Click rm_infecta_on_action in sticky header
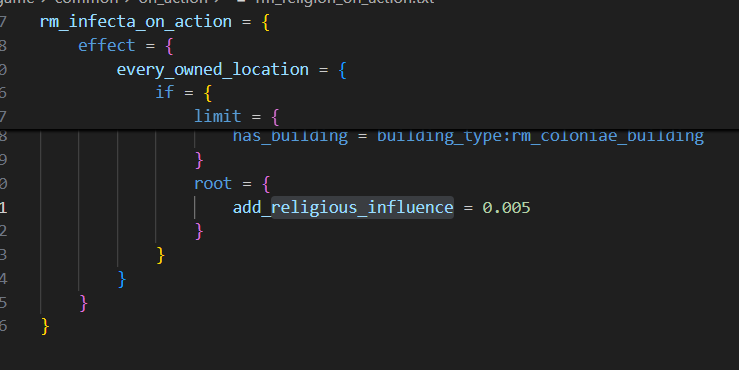This screenshot has height=370, width=739. (x=136, y=22)
